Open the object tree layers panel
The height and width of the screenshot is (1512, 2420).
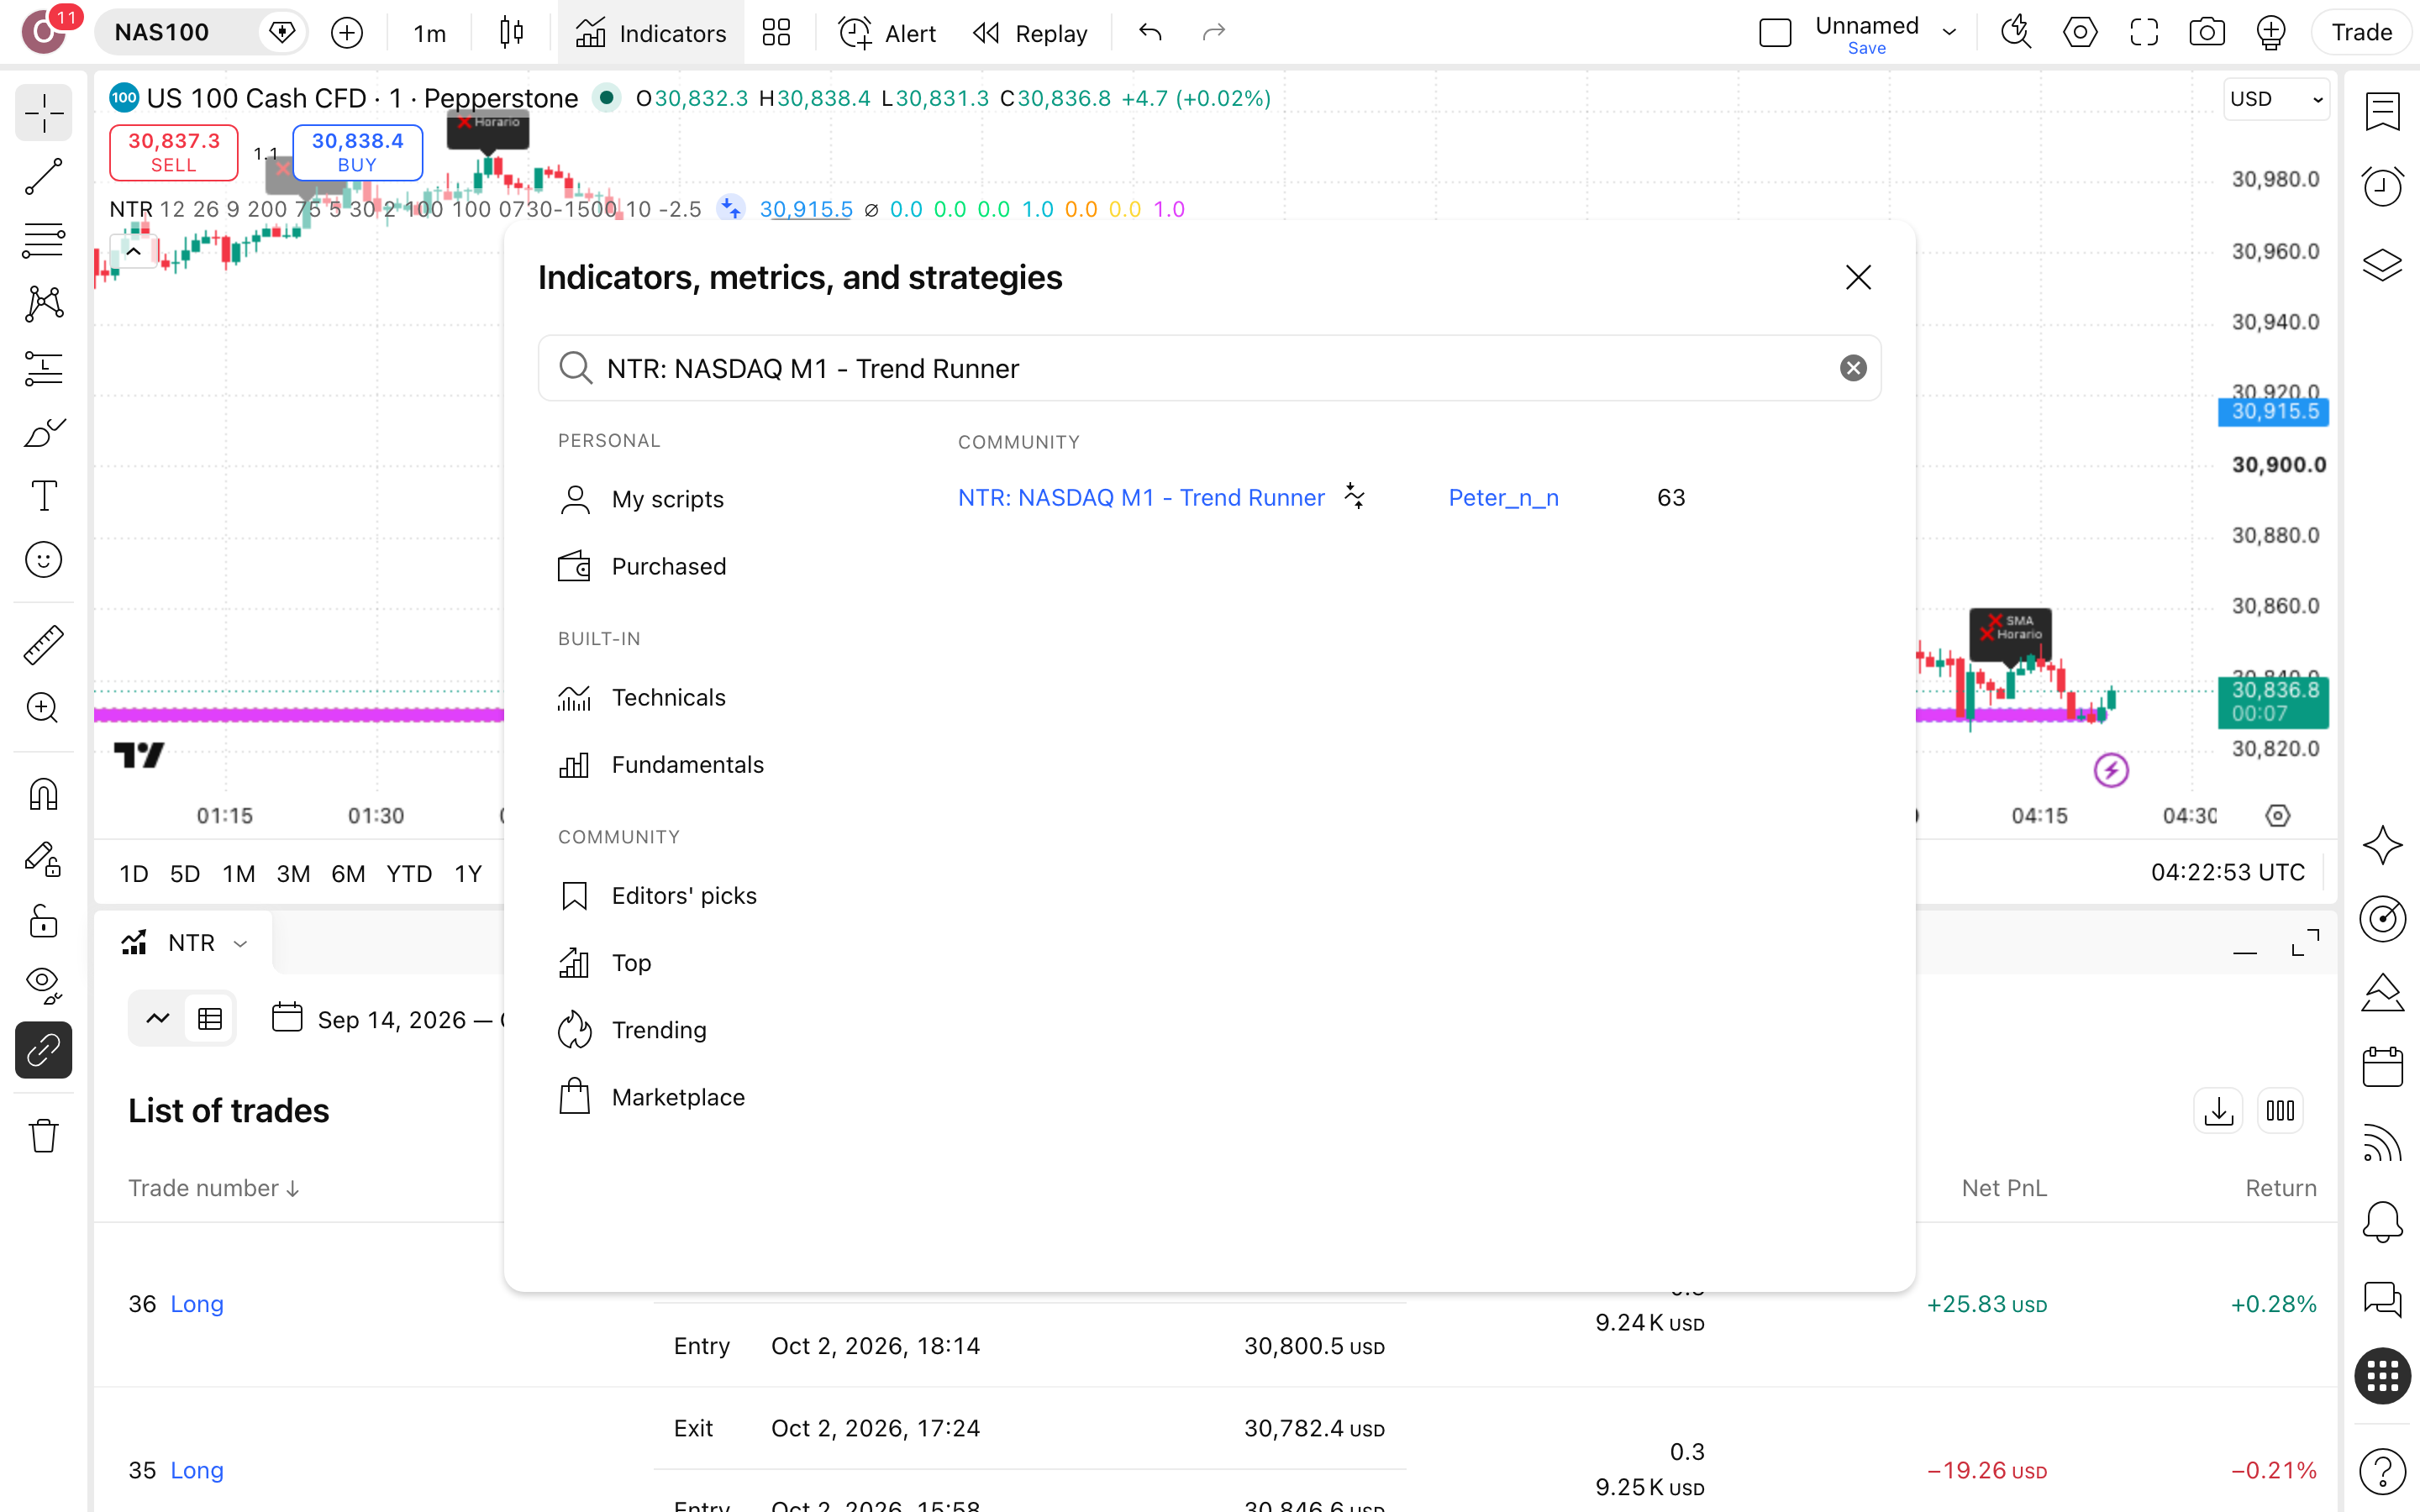2382,265
